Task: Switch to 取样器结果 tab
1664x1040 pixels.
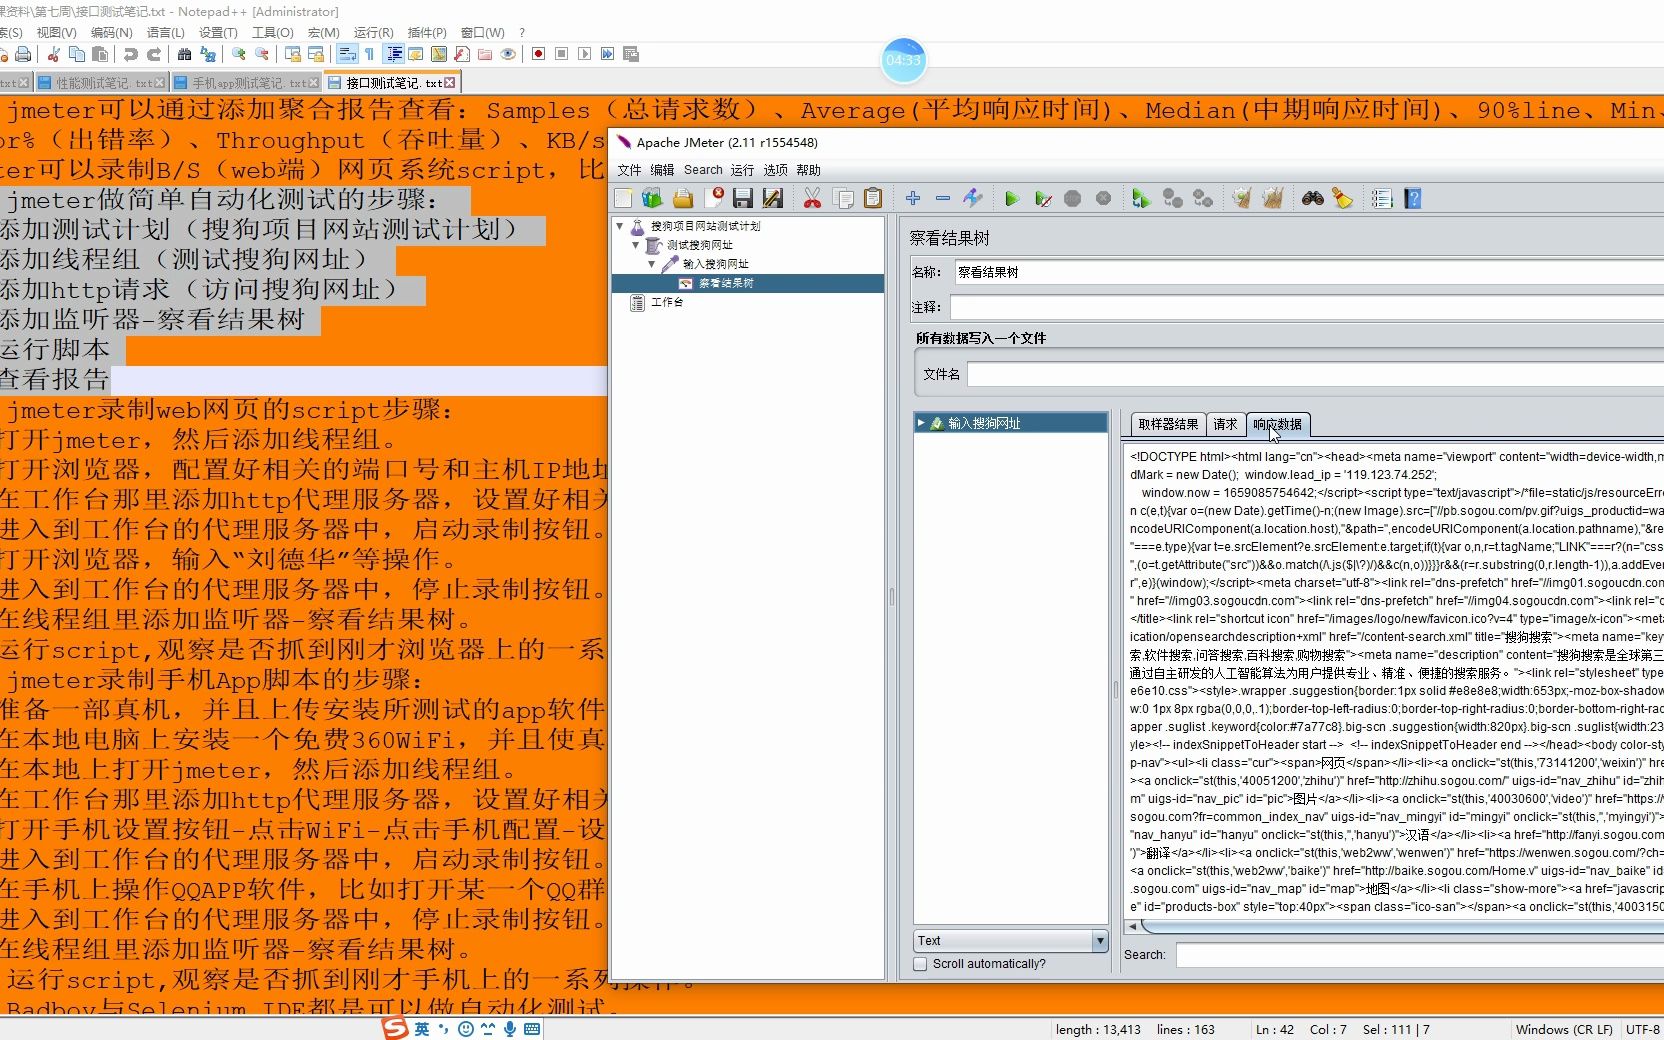Action: [x=1168, y=424]
